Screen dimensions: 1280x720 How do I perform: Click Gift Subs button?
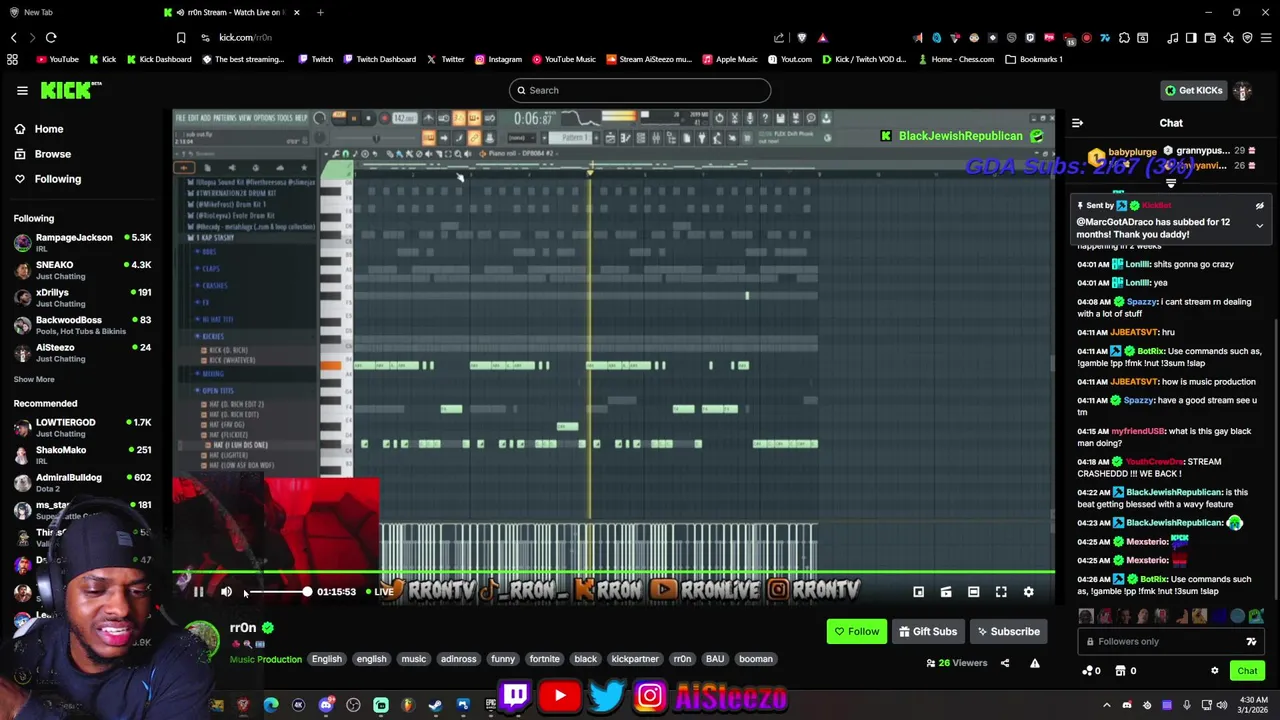927,631
